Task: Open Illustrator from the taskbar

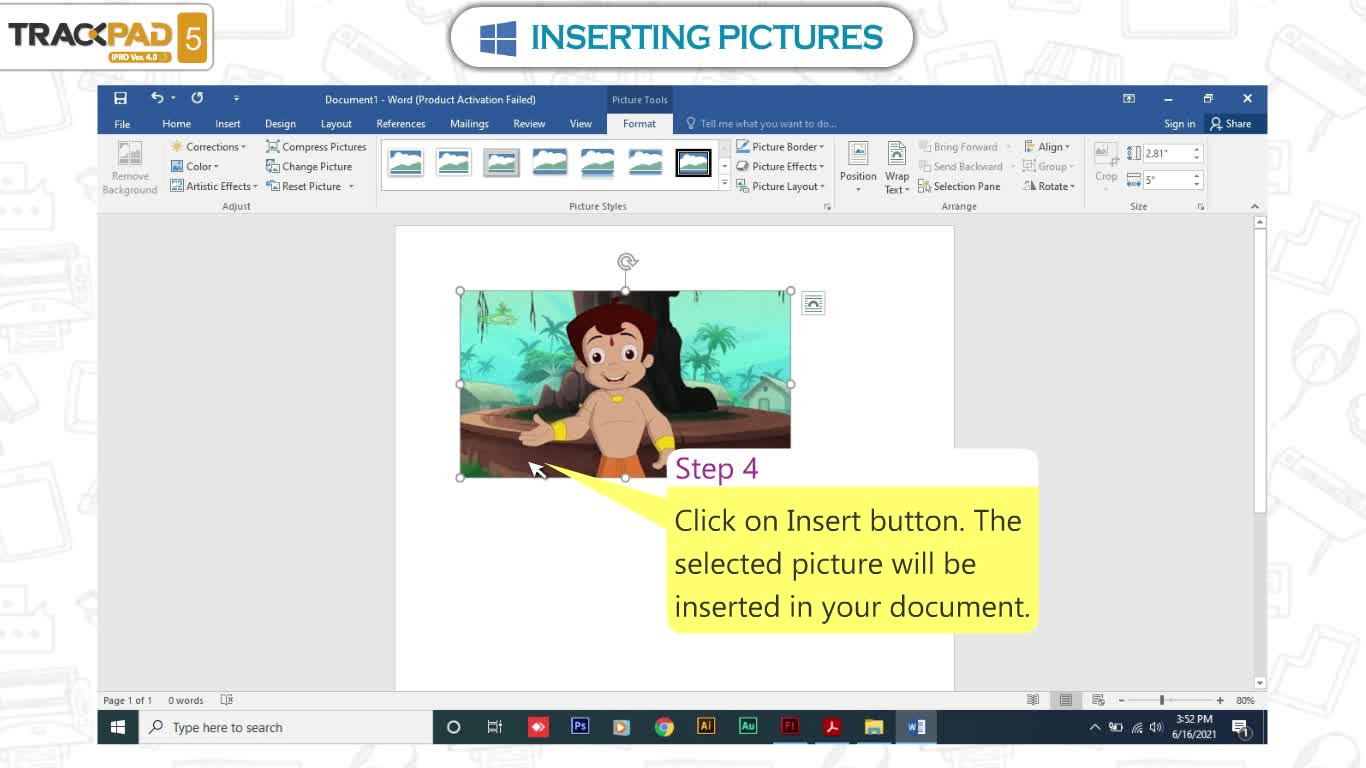Action: (x=706, y=727)
